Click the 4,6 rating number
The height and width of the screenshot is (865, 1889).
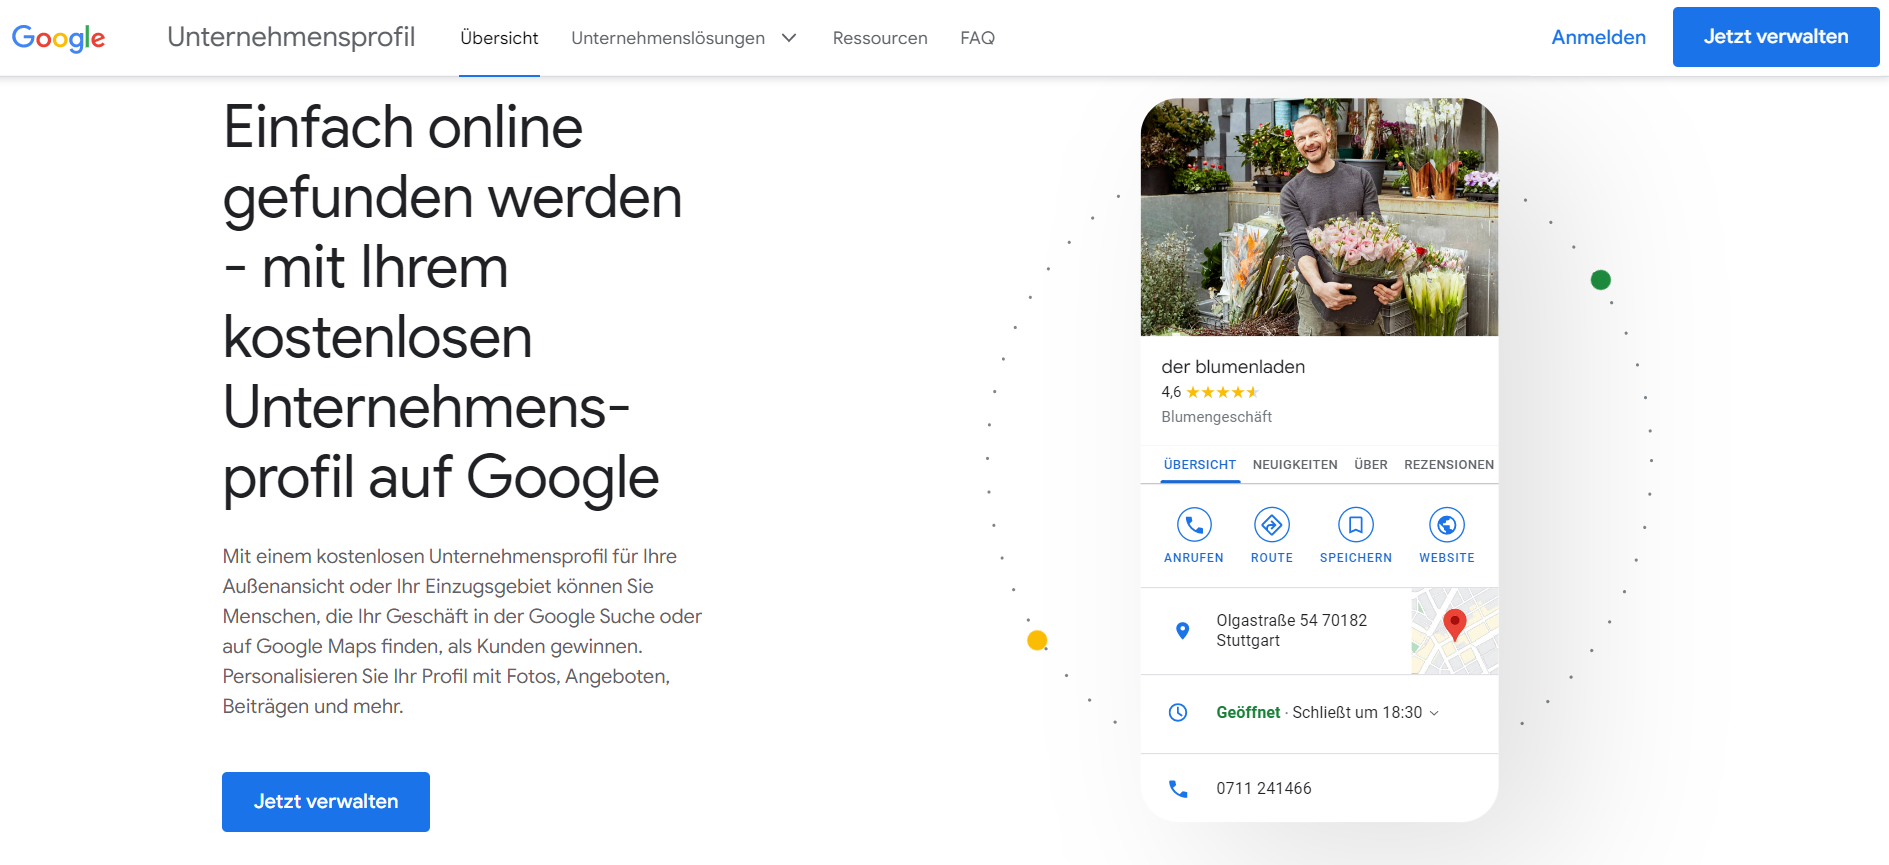tap(1171, 392)
